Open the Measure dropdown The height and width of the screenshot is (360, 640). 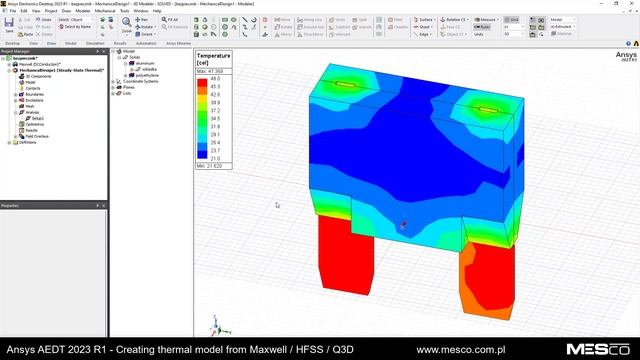[487, 20]
